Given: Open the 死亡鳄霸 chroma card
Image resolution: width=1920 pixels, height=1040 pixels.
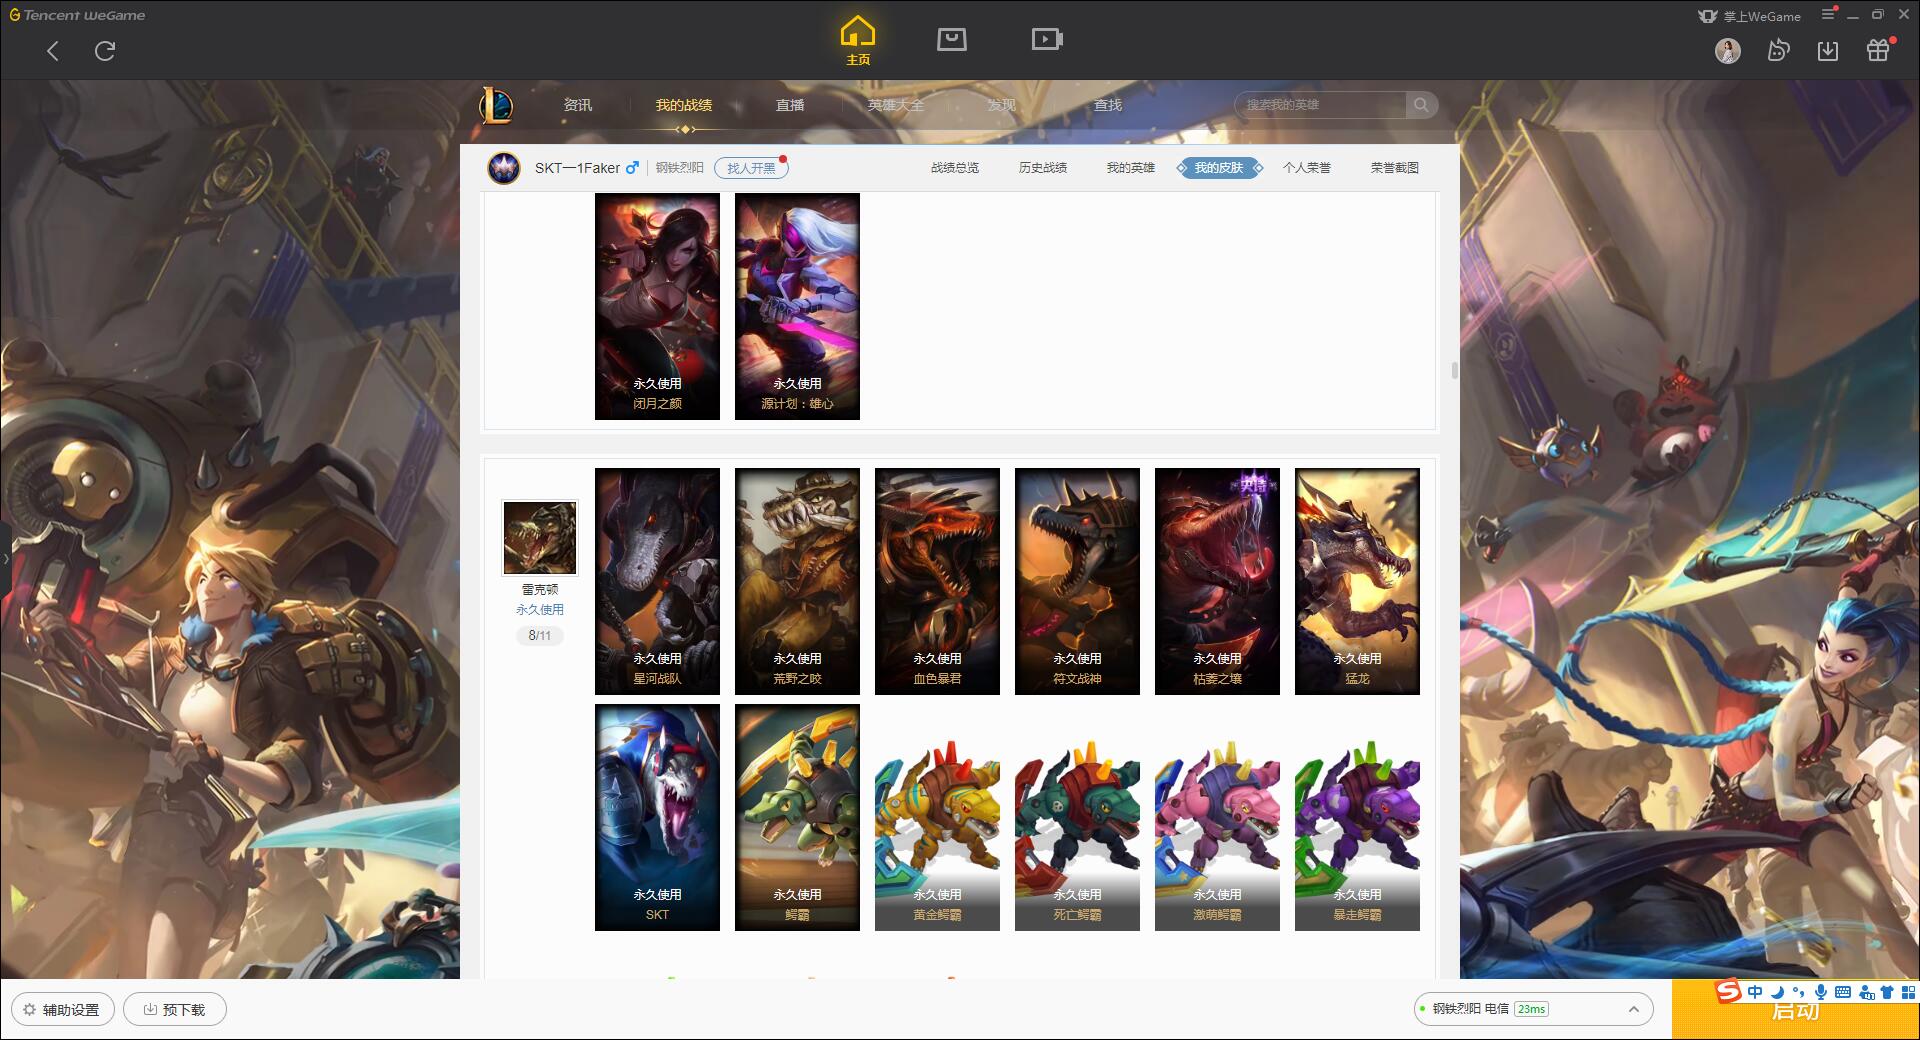Looking at the screenshot, I should pos(1077,817).
